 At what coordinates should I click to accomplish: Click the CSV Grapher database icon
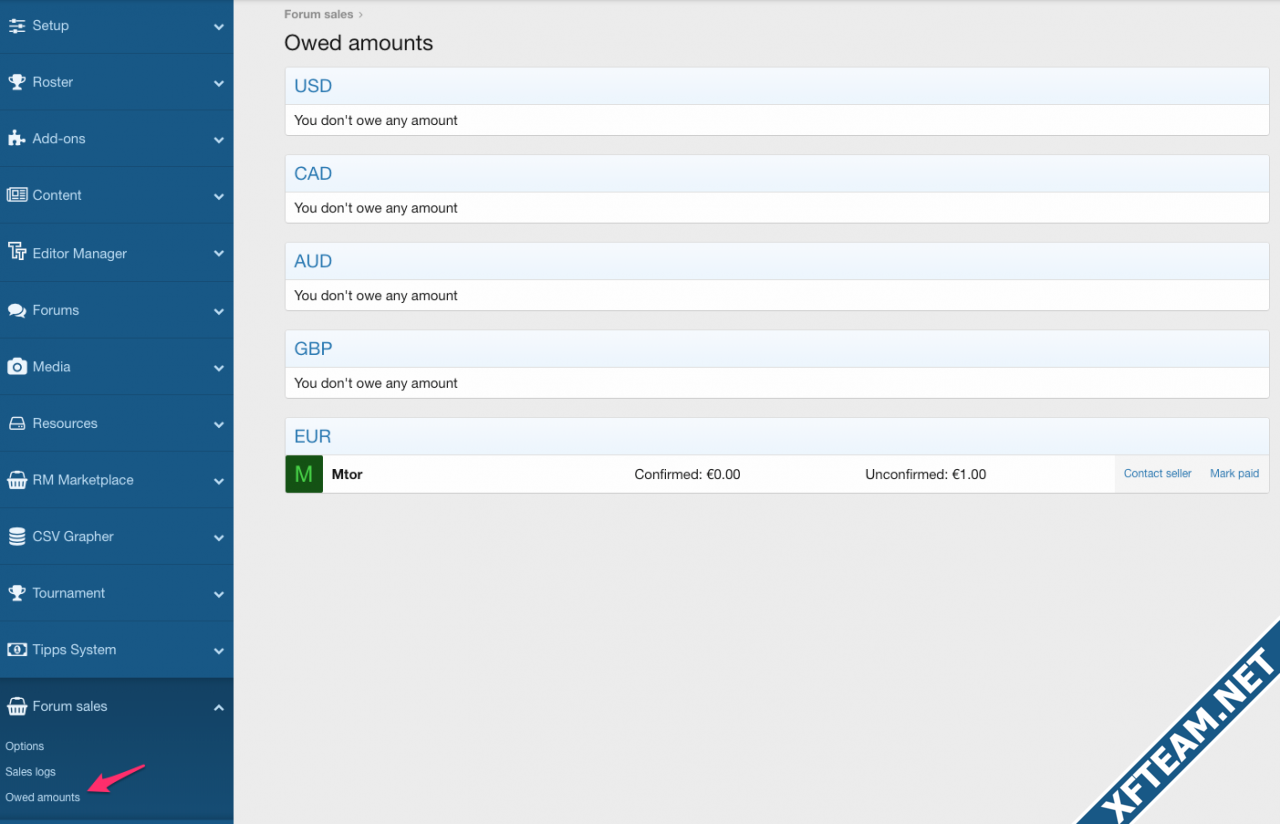[17, 537]
